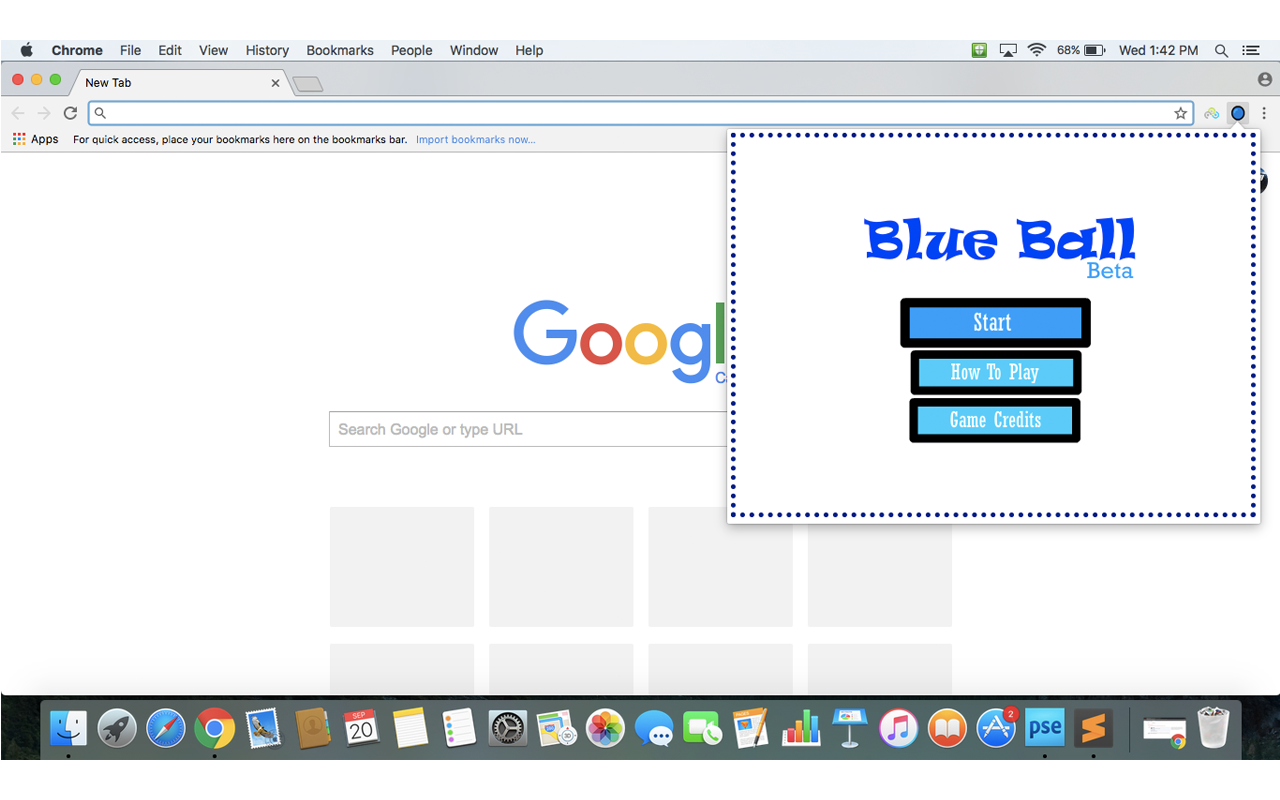Image resolution: width=1280 pixels, height=800 pixels.
Task: Open the History menu
Action: [266, 50]
